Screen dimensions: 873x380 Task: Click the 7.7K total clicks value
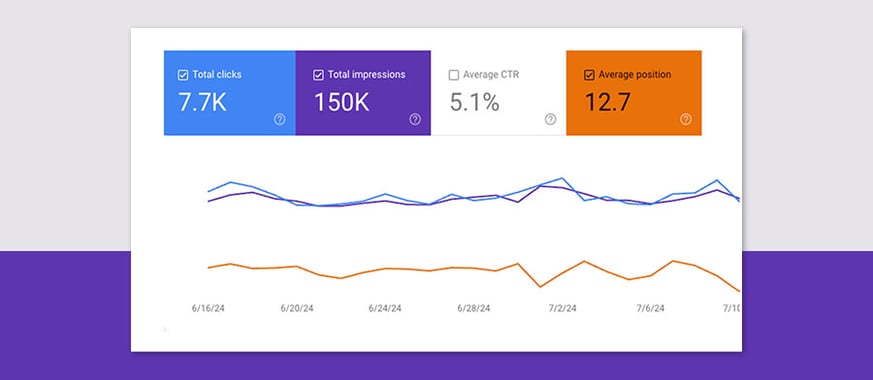202,102
